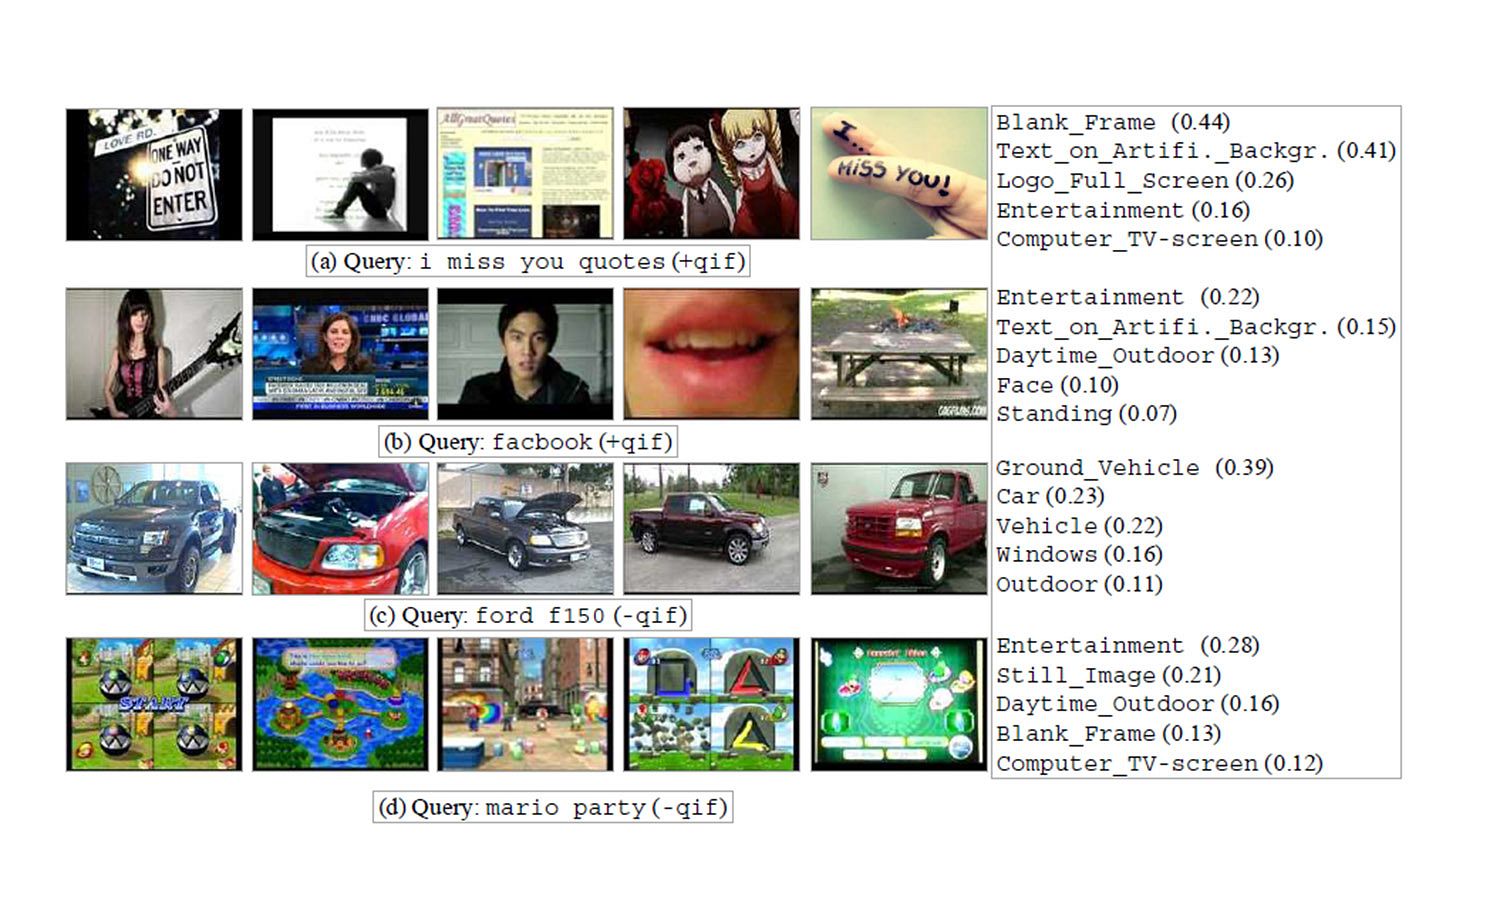Select the picnic table thumbnail
The width and height of the screenshot is (1500, 900).
coord(899,354)
